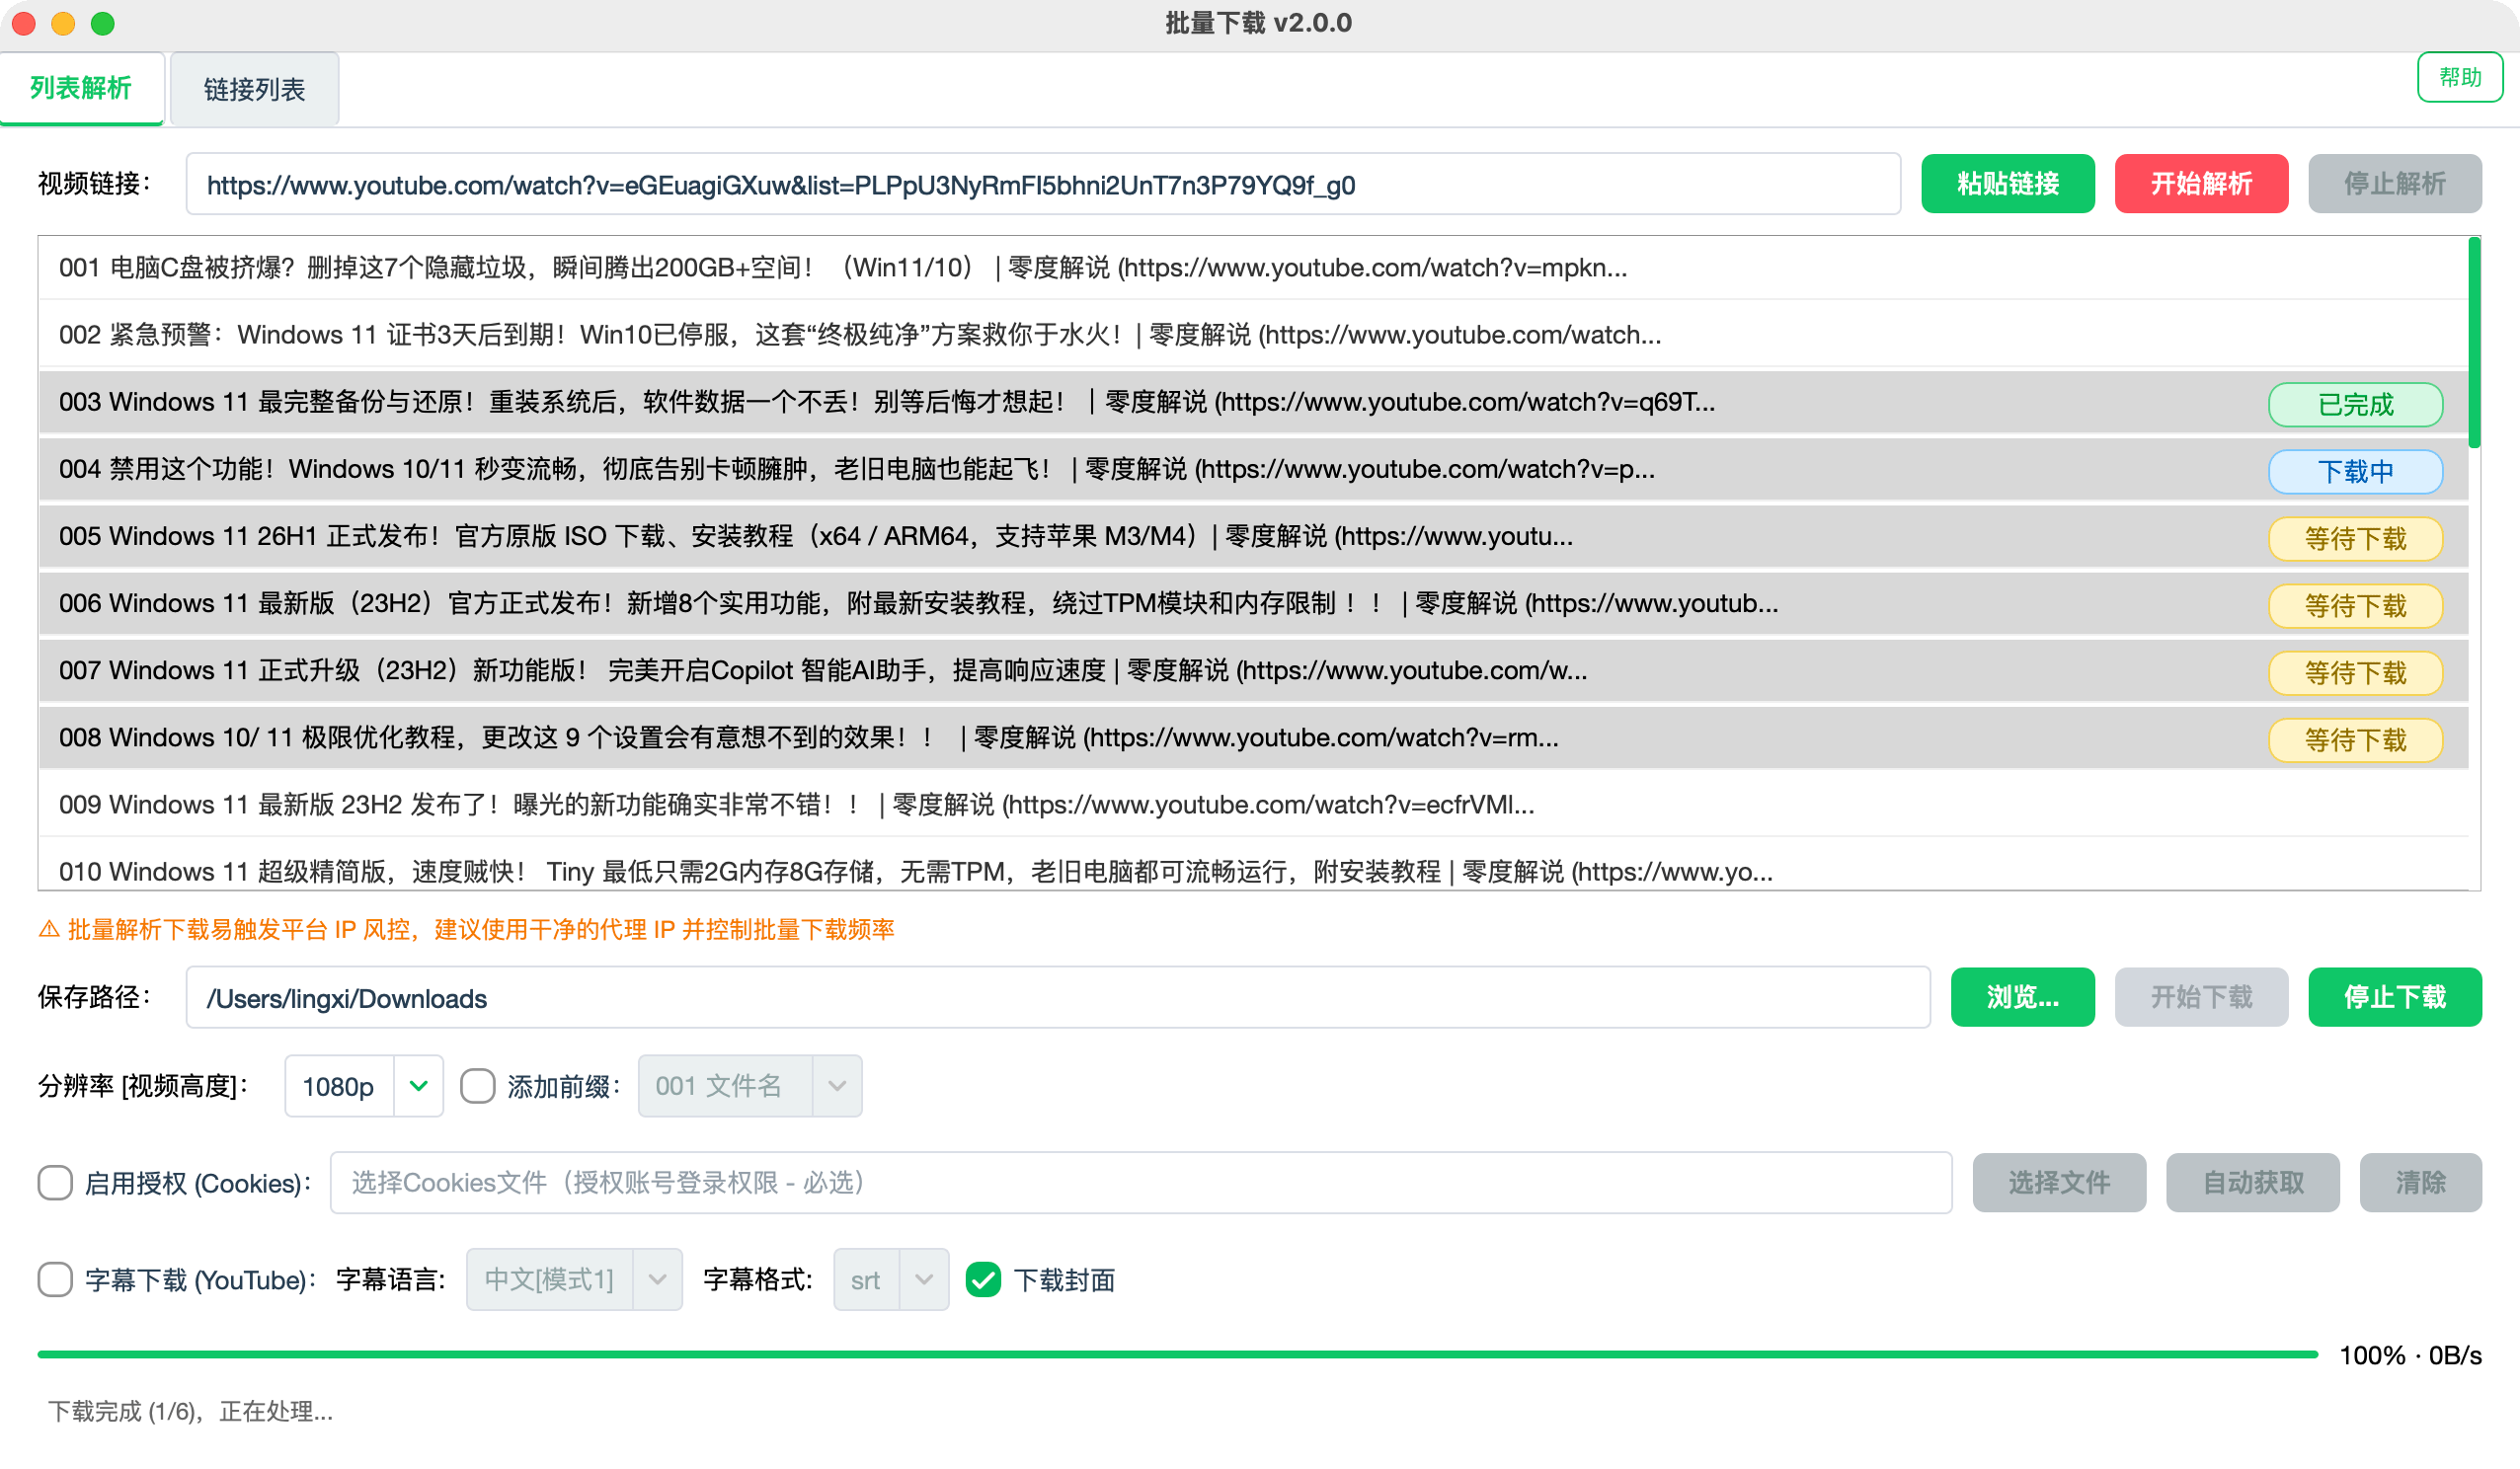
Task: Click the grey 停止解析 button
Action: [2394, 184]
